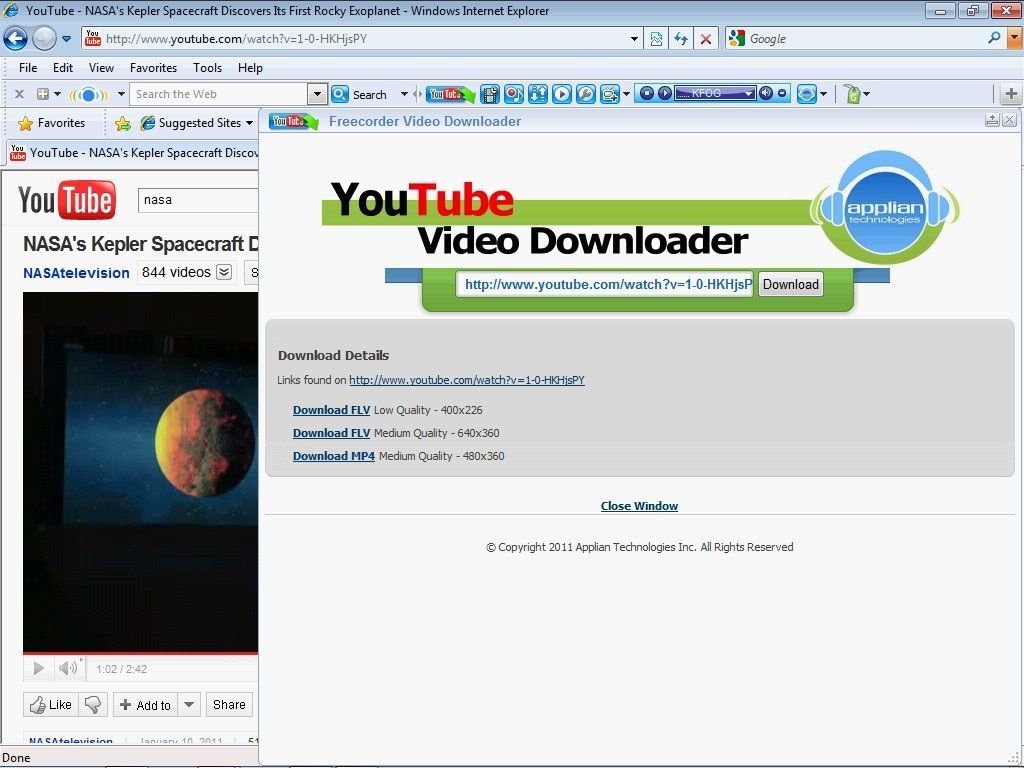The height and width of the screenshot is (768, 1024).
Task: Click the toolbar plus options icon
Action: tap(43, 94)
